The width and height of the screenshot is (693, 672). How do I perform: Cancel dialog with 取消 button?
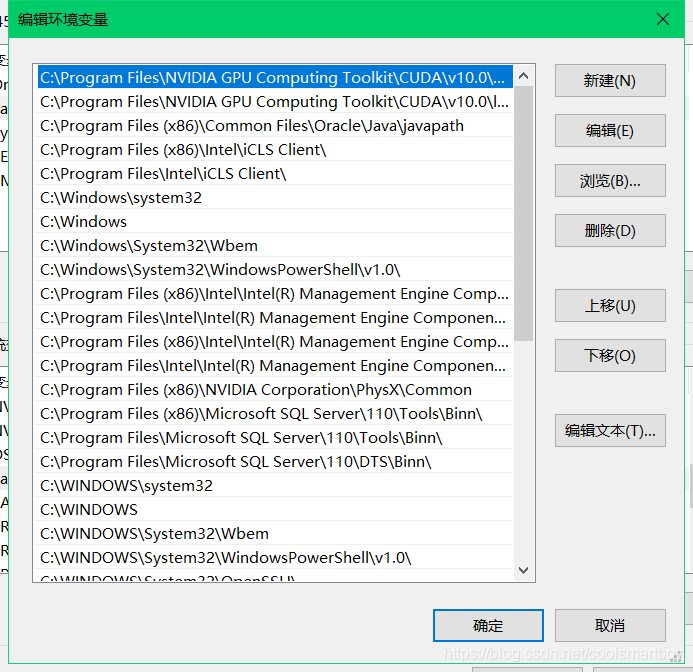coord(610,626)
